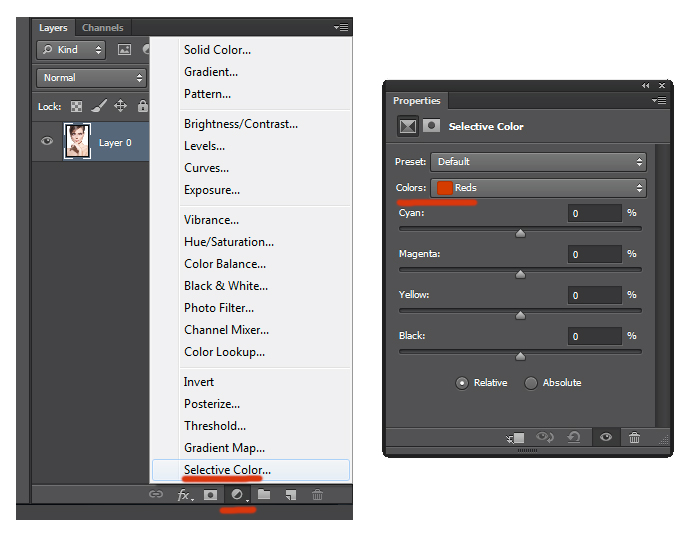Screen dimensions: 694x538
Task: Select the Absolute radio button
Action: [x=531, y=383]
